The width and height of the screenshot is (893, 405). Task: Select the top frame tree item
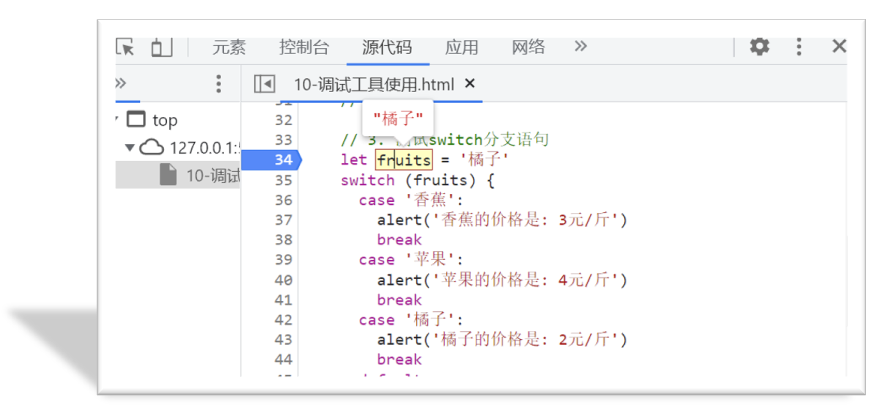click(164, 120)
